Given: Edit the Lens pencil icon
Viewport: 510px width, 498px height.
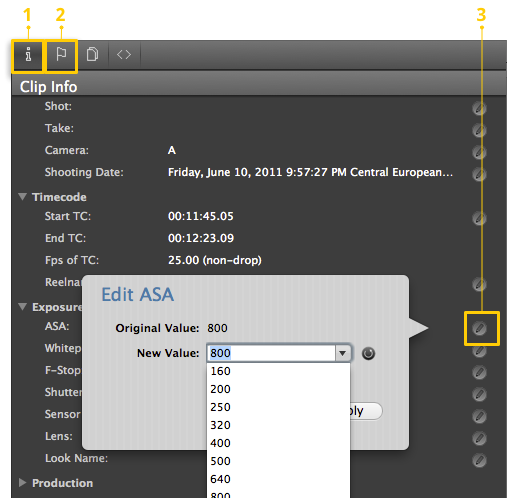Looking at the screenshot, I should (479, 438).
